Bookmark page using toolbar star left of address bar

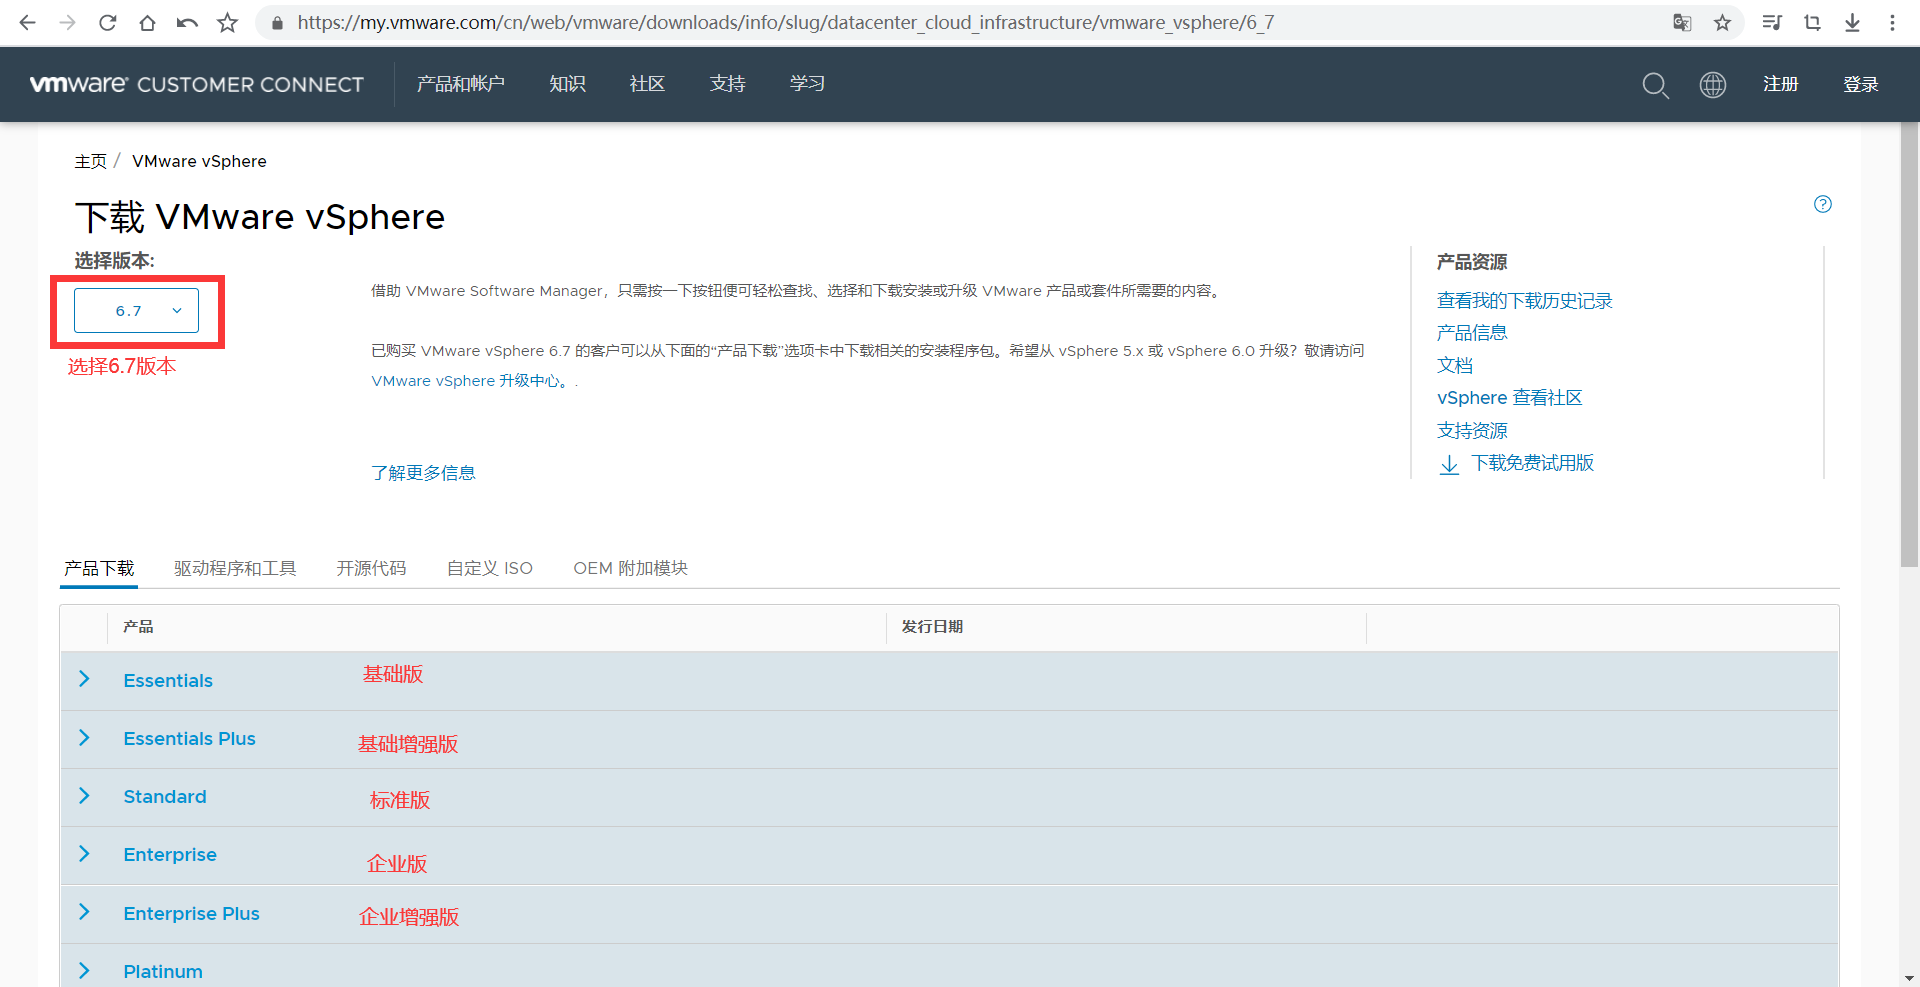coord(228,23)
